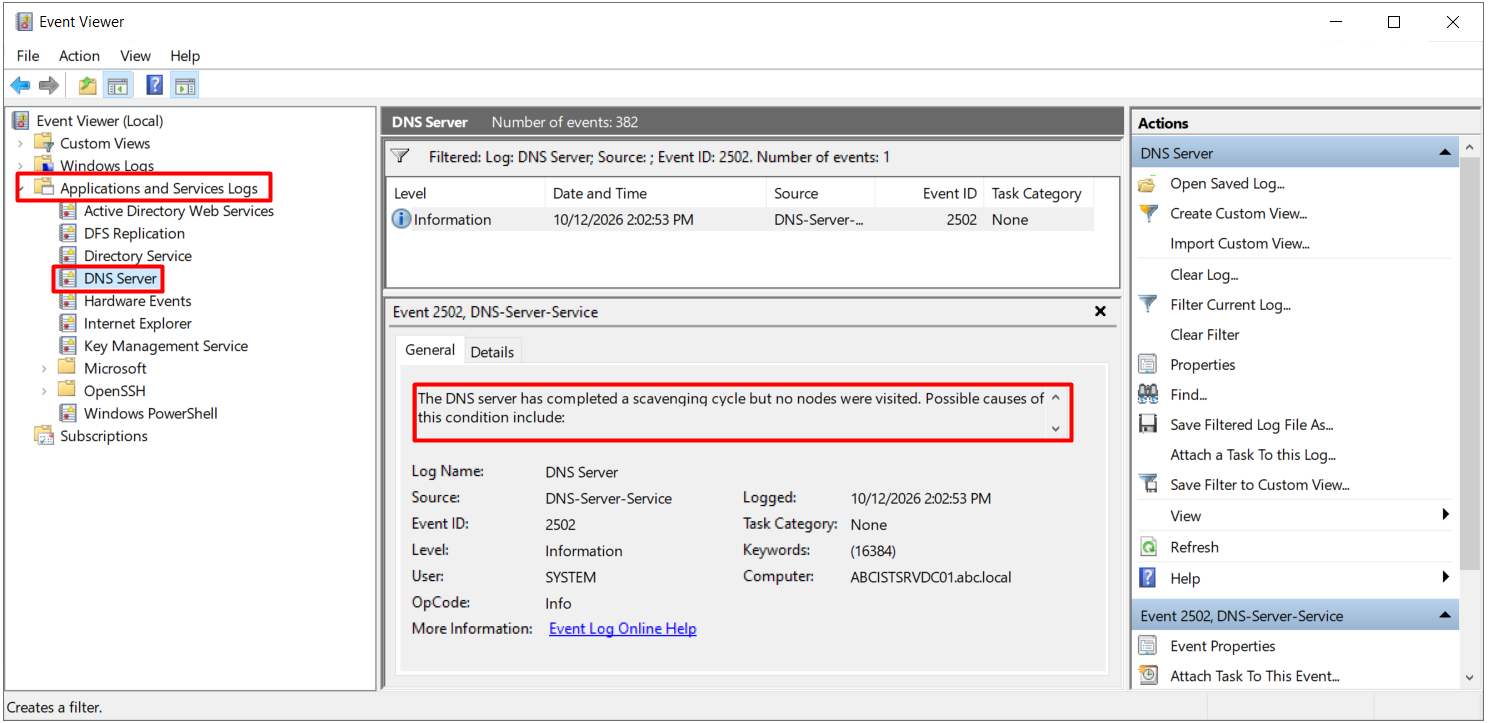Expand the Microsoft folder node

[x=44, y=369]
